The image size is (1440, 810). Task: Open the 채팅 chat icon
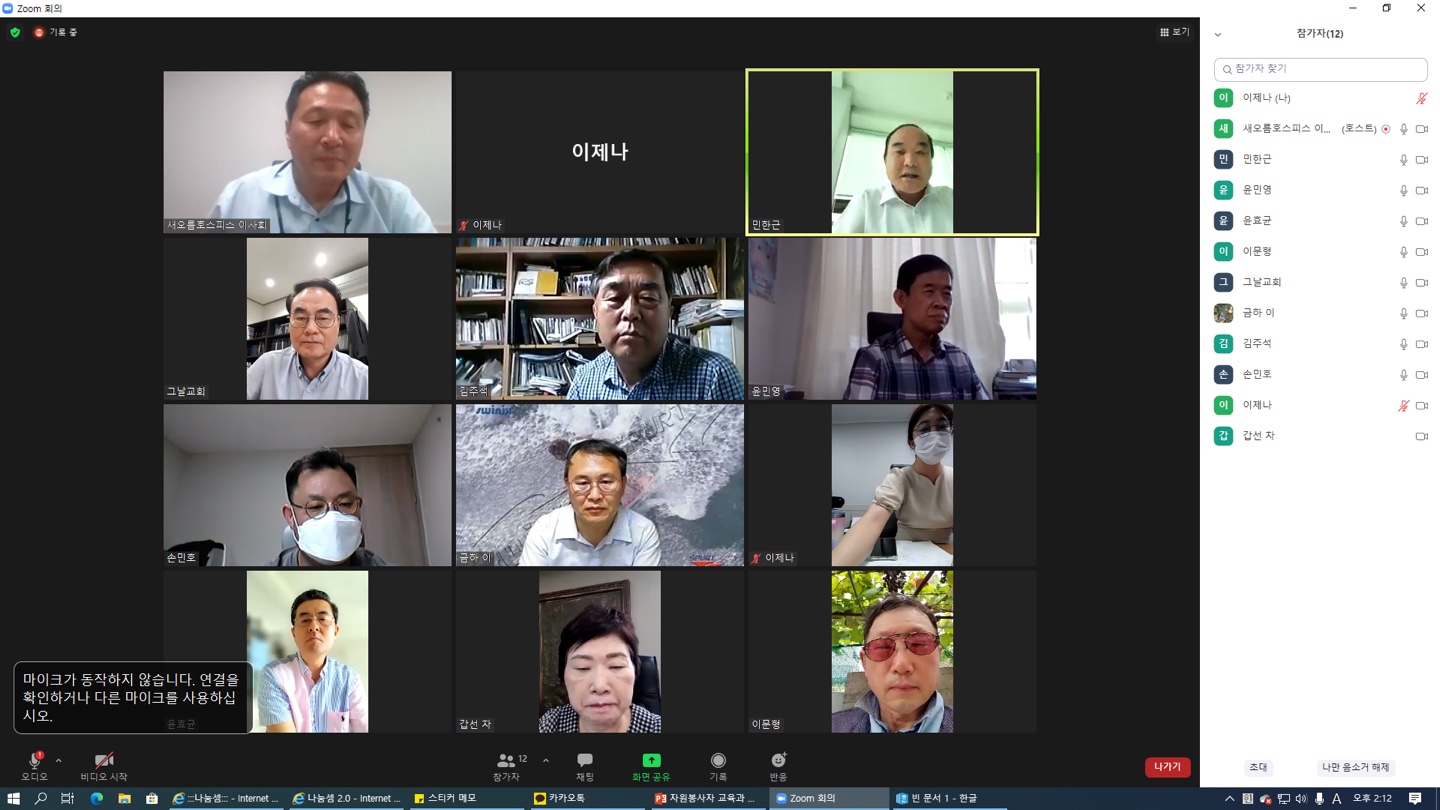[x=585, y=760]
